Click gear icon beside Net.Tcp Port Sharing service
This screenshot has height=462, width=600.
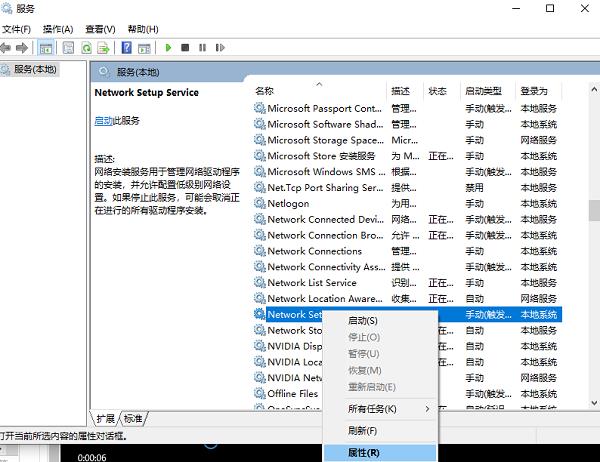pyautogui.click(x=259, y=188)
